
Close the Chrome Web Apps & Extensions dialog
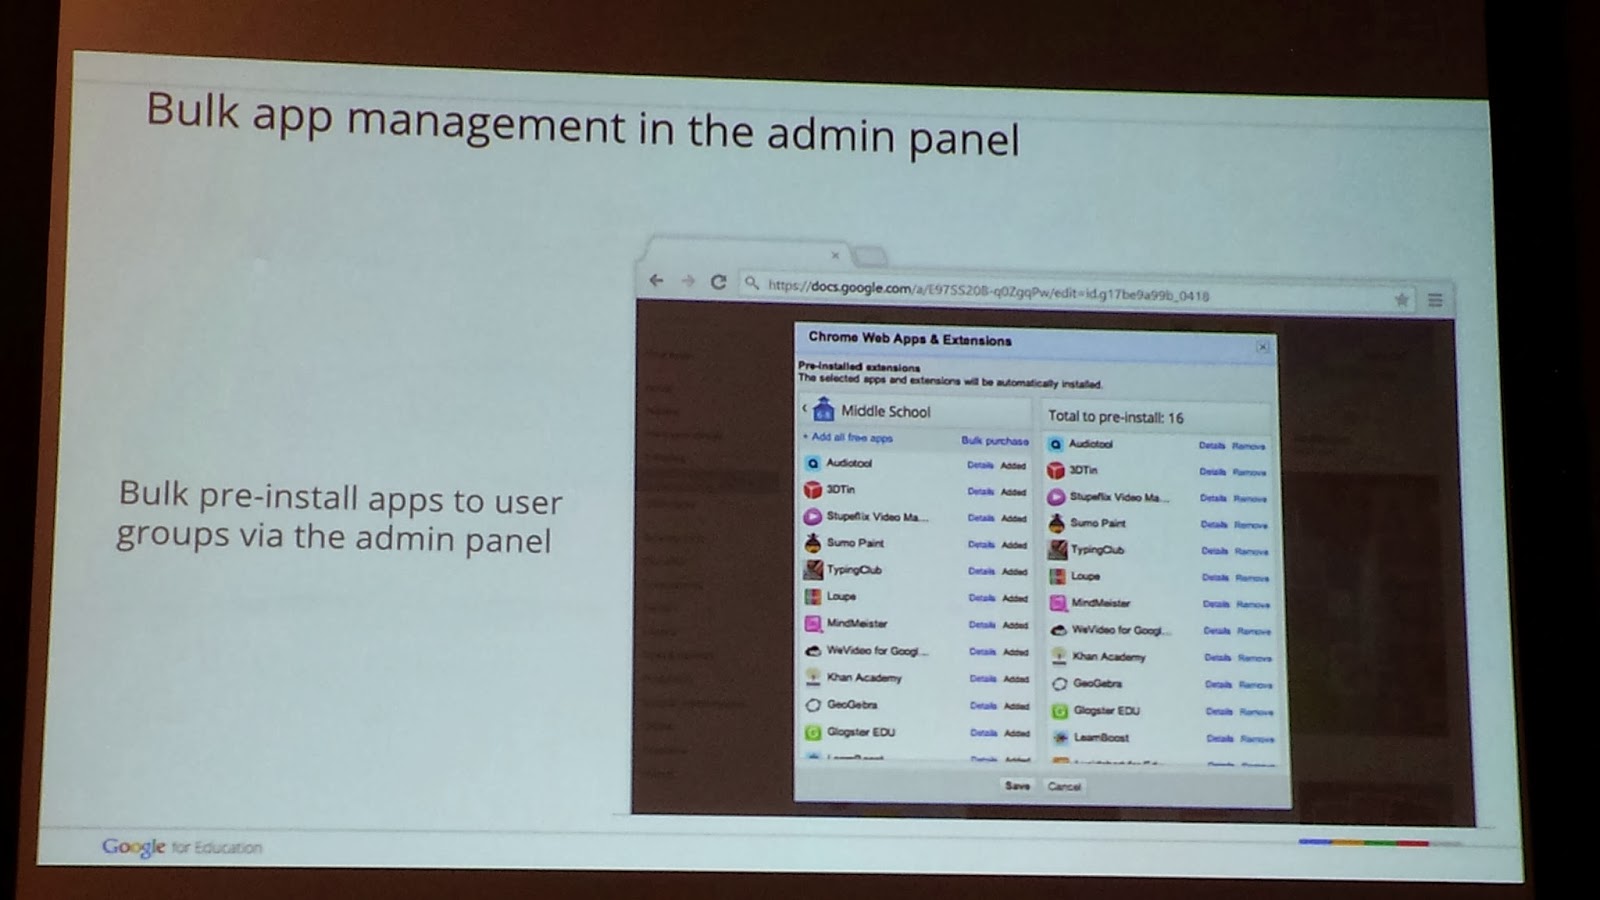[x=1262, y=347]
